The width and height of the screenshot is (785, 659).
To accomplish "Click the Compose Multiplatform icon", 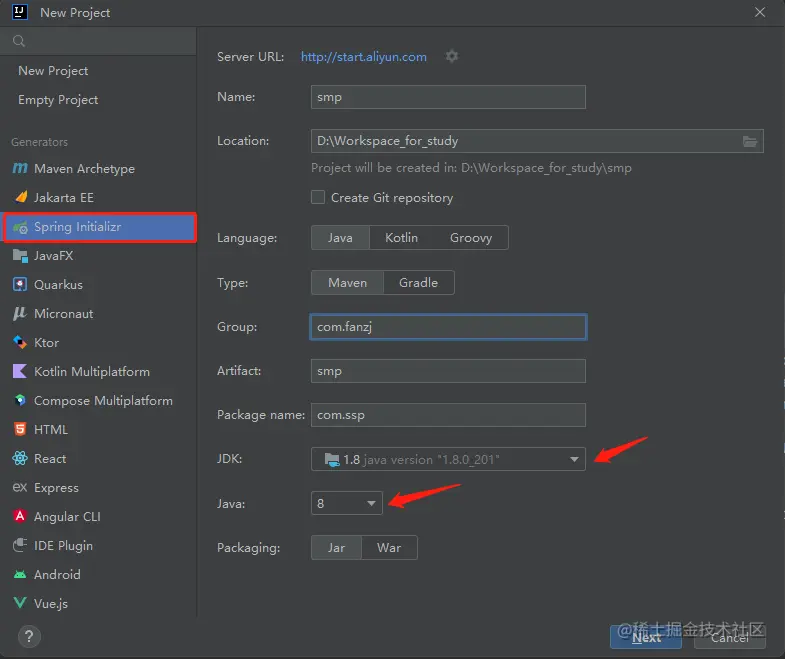I will click(20, 401).
